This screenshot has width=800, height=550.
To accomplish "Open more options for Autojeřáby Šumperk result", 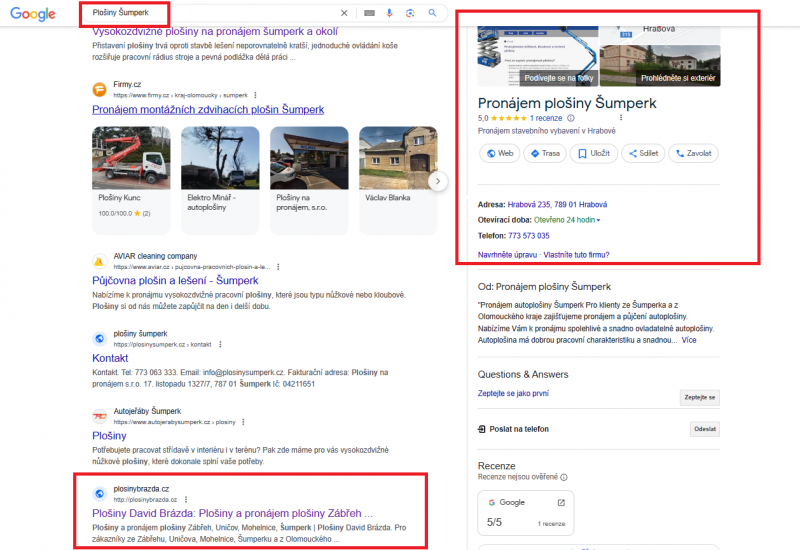I will coord(243,422).
